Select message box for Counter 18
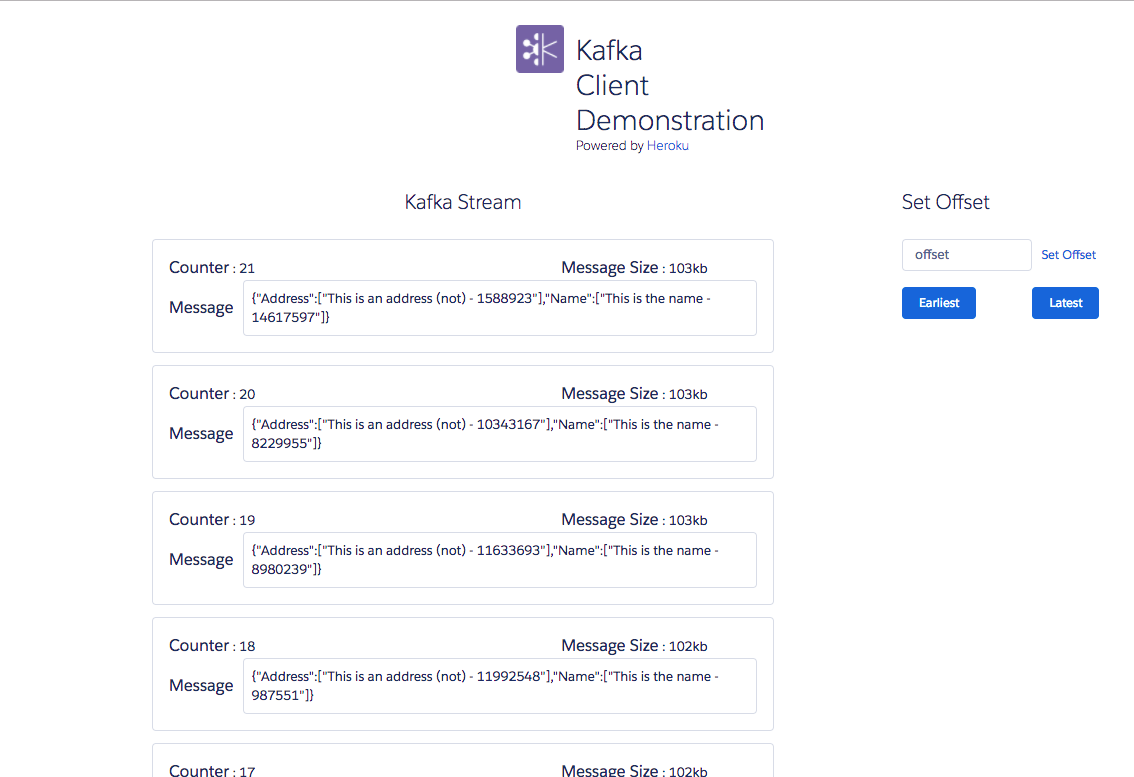 (500, 685)
